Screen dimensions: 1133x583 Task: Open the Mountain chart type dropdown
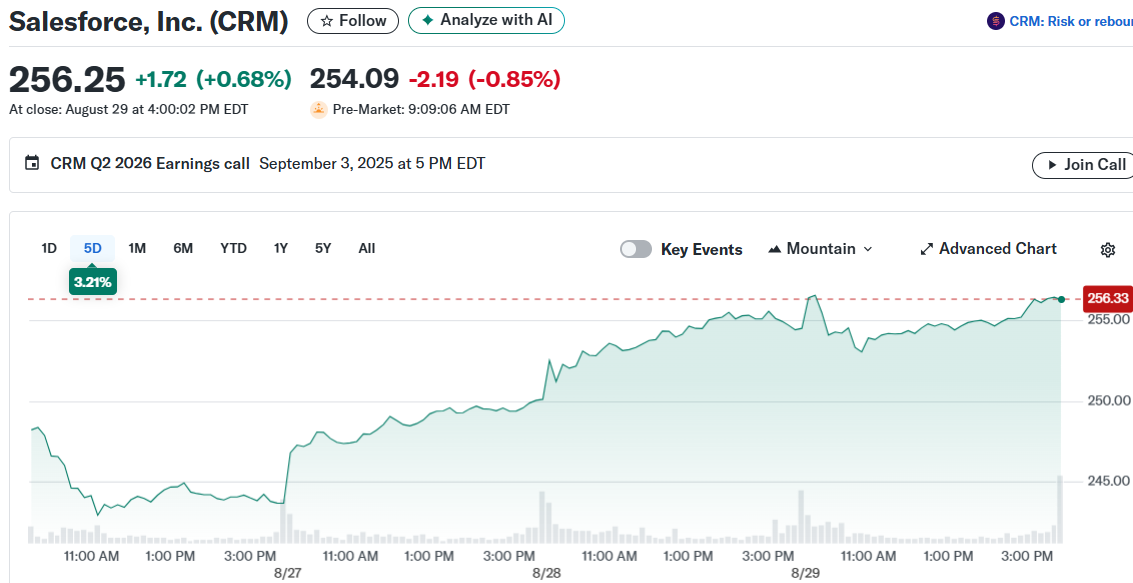click(820, 249)
